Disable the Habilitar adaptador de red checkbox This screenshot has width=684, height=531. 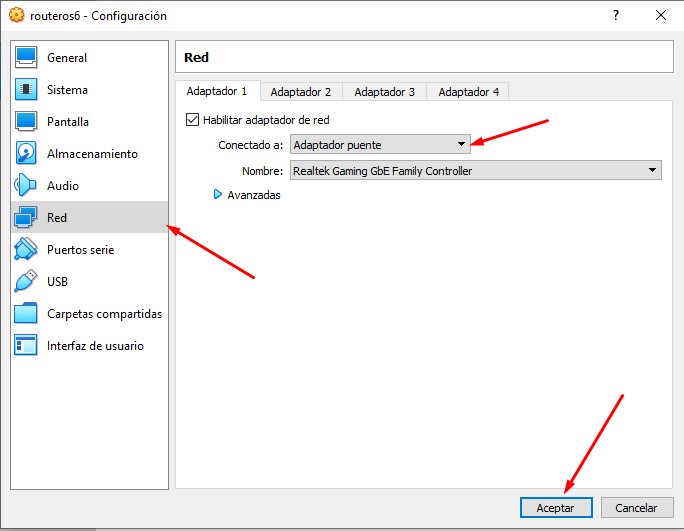tap(192, 120)
